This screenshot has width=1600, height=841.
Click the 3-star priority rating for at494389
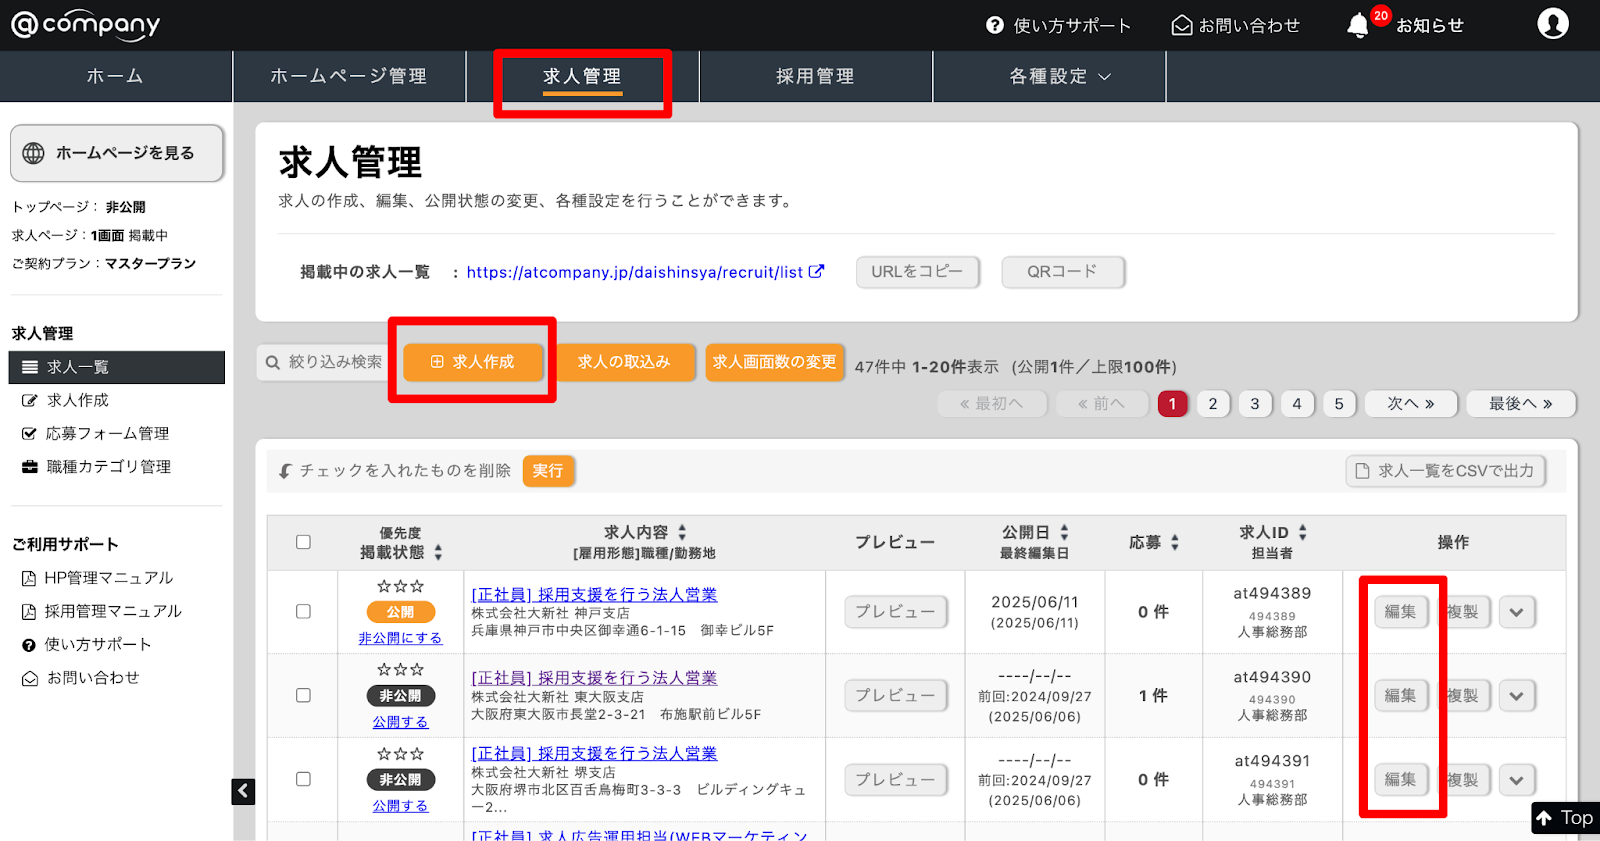(400, 586)
